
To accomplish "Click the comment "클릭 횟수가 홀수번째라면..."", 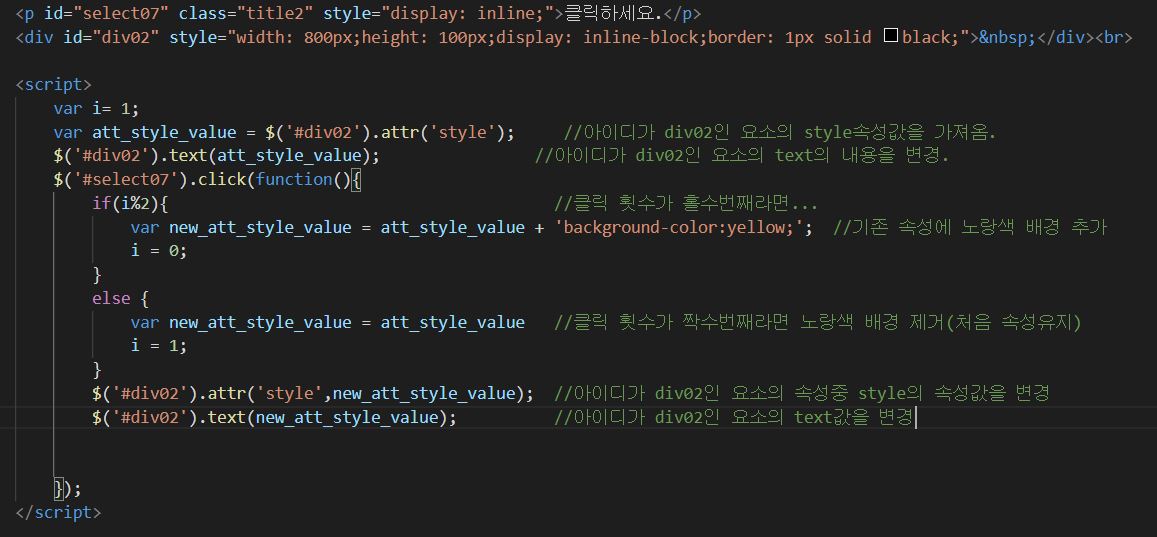I will click(685, 204).
